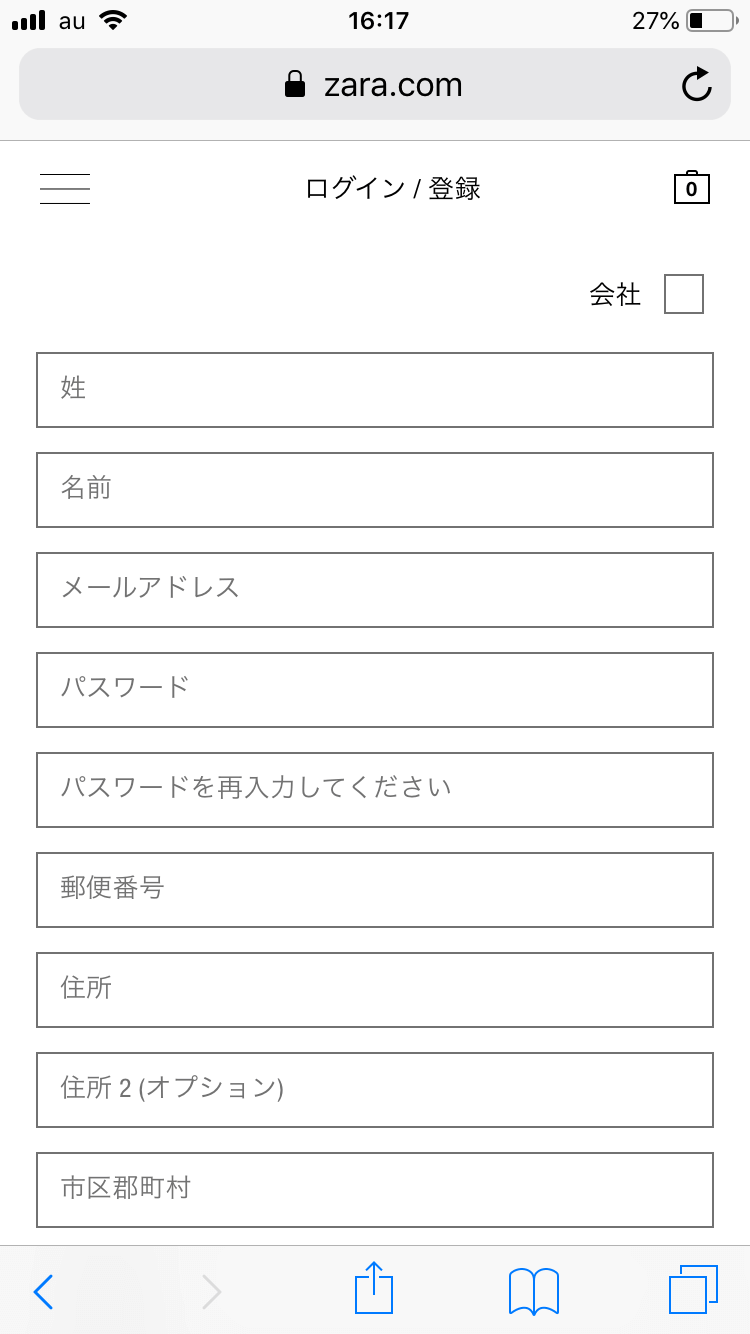Select the 郵便番号 field

click(375, 890)
